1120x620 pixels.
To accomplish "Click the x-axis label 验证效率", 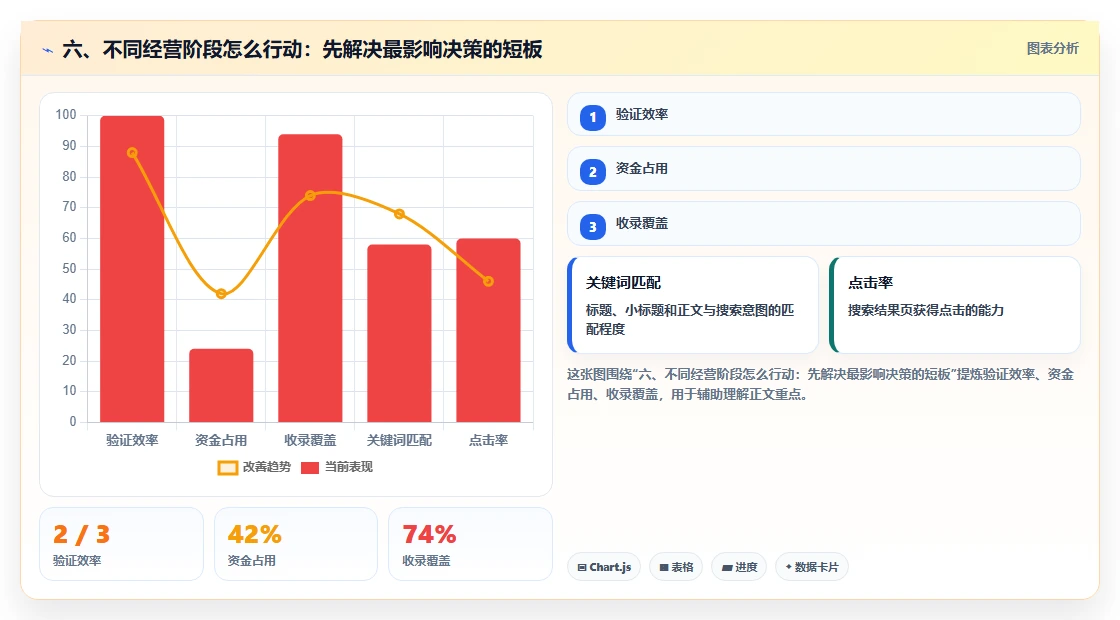I will (132, 441).
